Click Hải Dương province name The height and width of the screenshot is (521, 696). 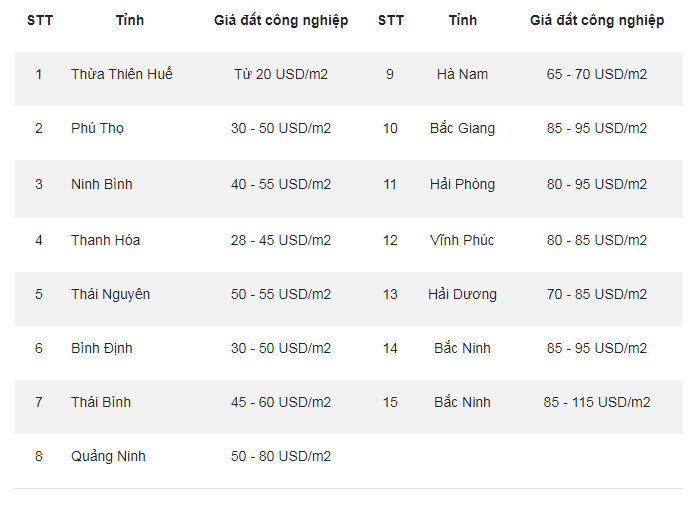coord(462,294)
